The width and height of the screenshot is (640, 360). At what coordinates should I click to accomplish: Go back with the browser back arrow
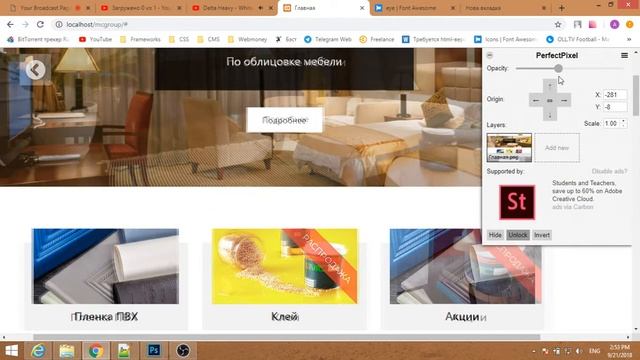click(10, 24)
